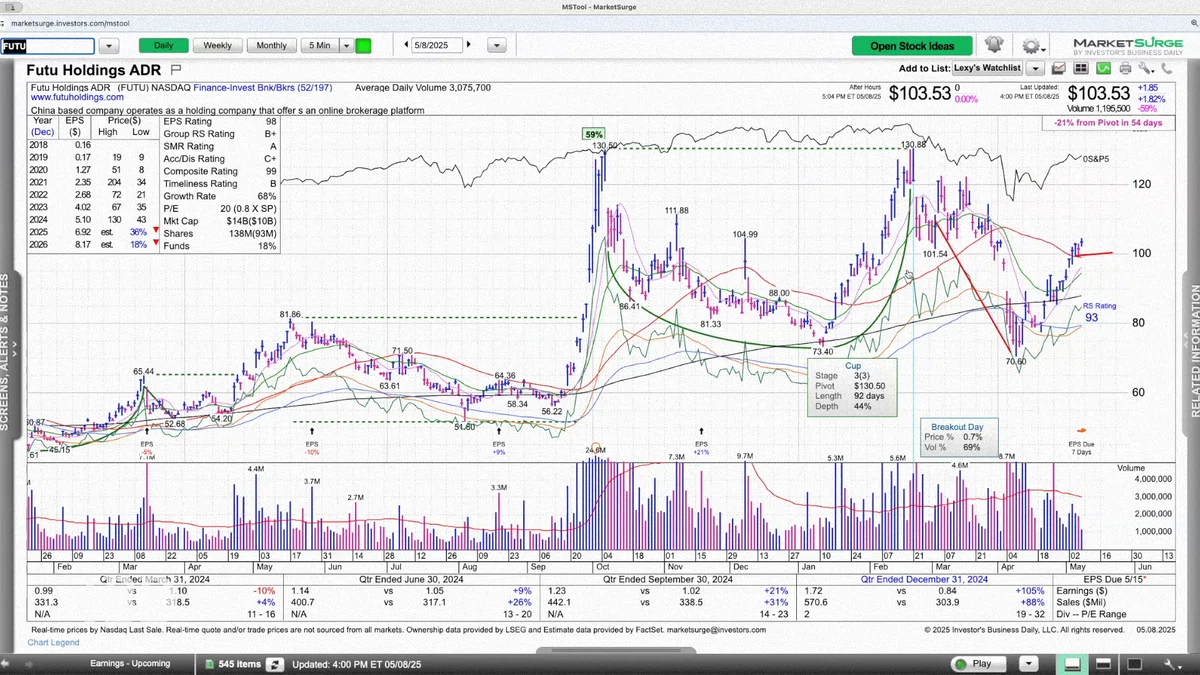The image size is (1200, 675).
Task: Switch to the Weekly chart tab
Action: tap(217, 45)
